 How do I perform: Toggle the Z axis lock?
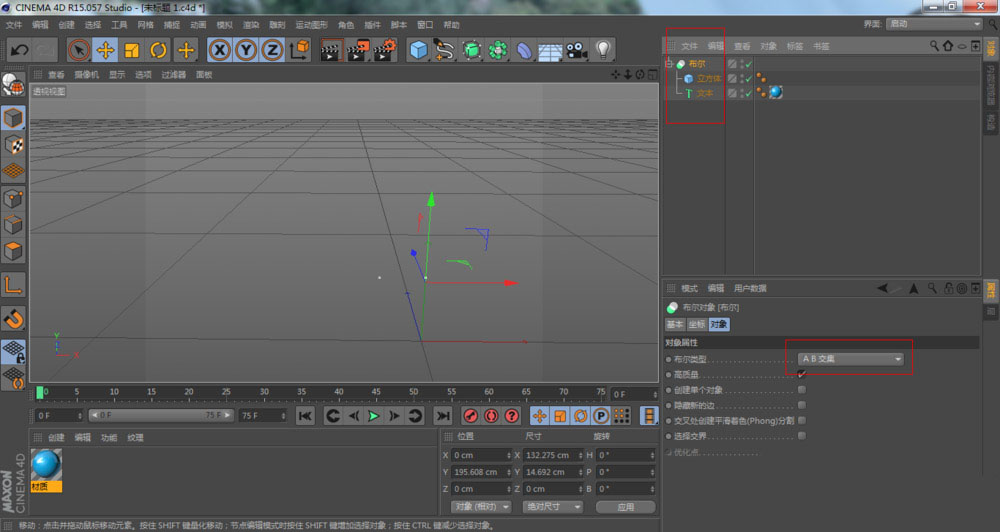(272, 50)
